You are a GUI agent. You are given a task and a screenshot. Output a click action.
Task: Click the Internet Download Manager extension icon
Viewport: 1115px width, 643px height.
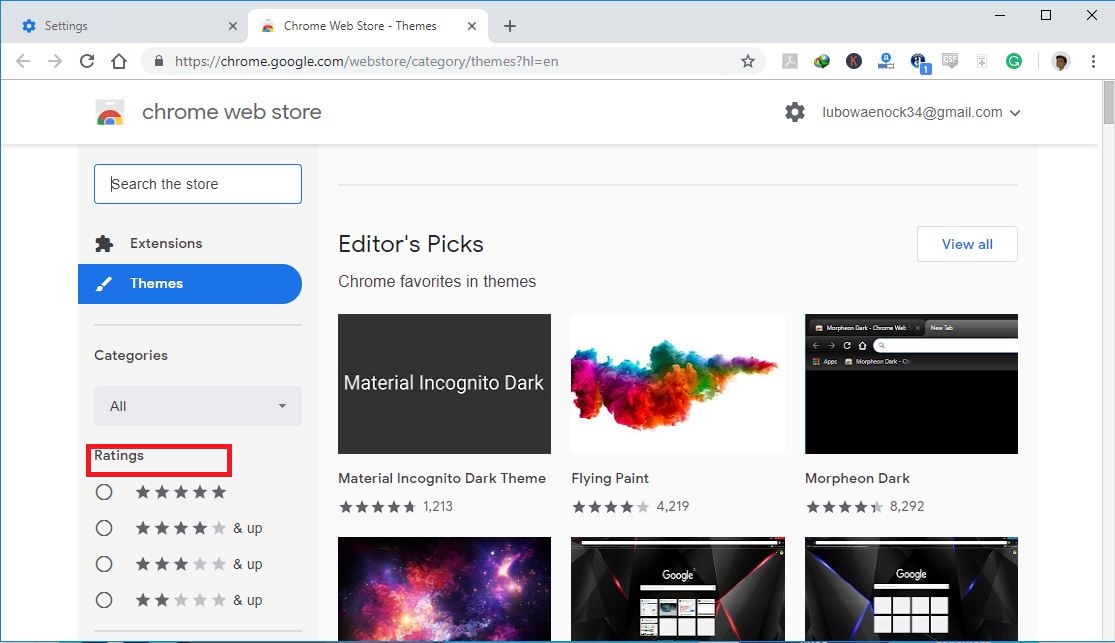coord(821,61)
